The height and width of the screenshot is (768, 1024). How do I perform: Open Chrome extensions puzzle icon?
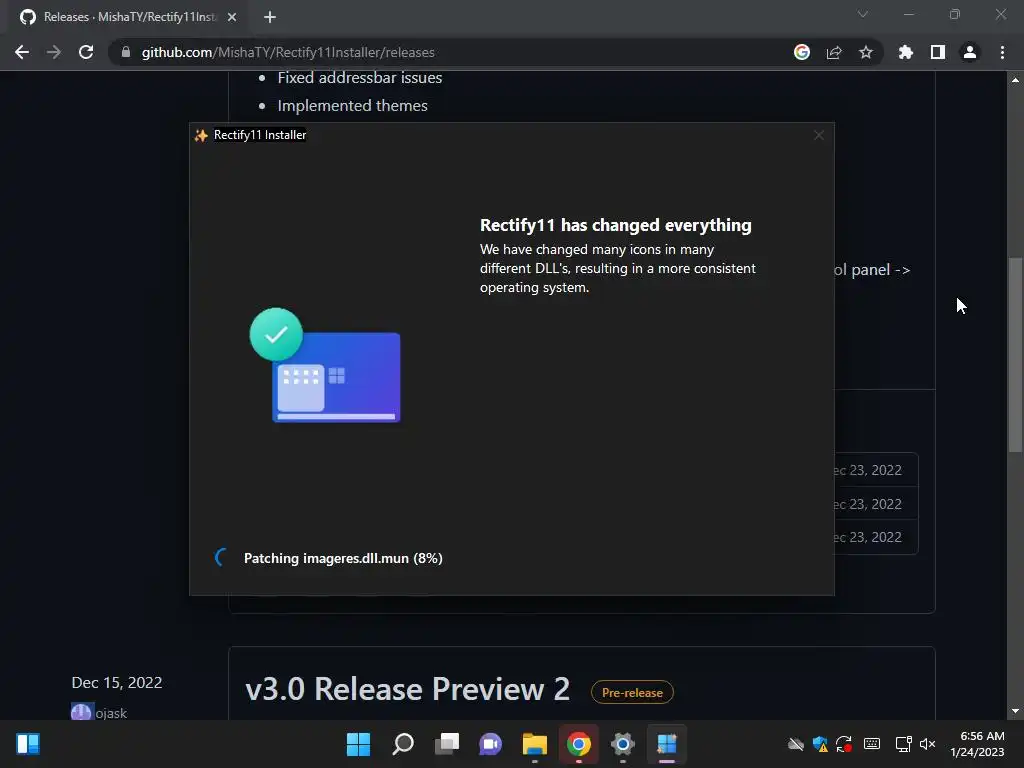tap(905, 52)
